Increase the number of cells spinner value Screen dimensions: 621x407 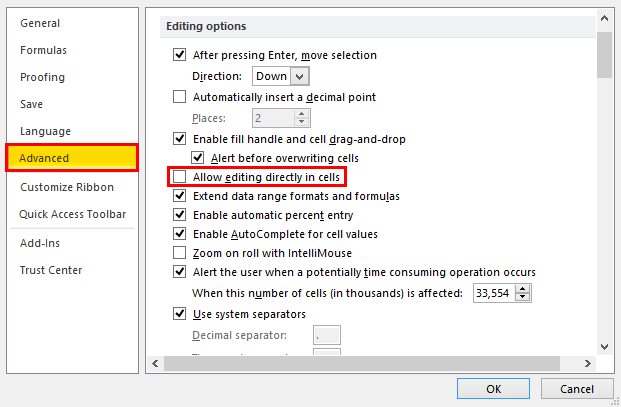(523, 288)
